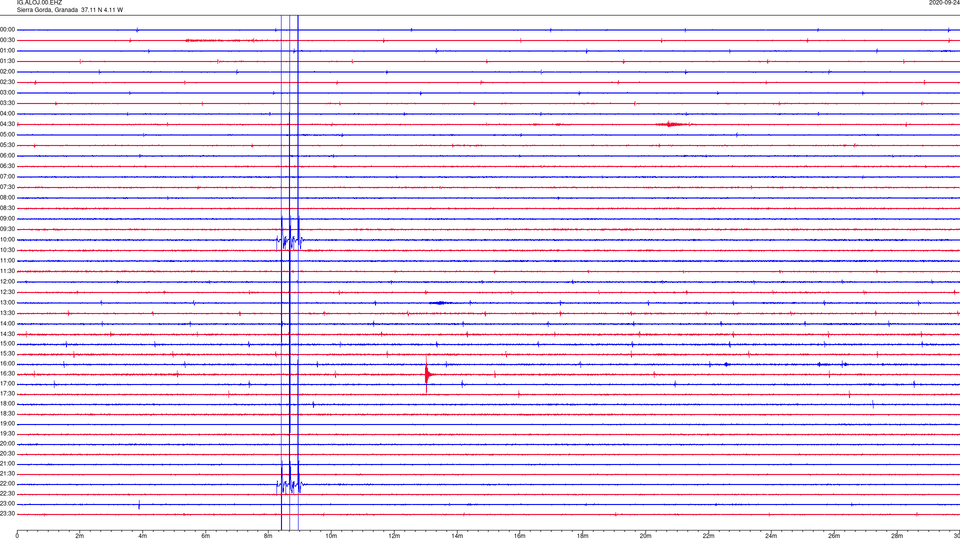Viewport: 960px width, 540px height.
Task: Click the 28m tick on the time axis
Action: [x=897, y=536]
